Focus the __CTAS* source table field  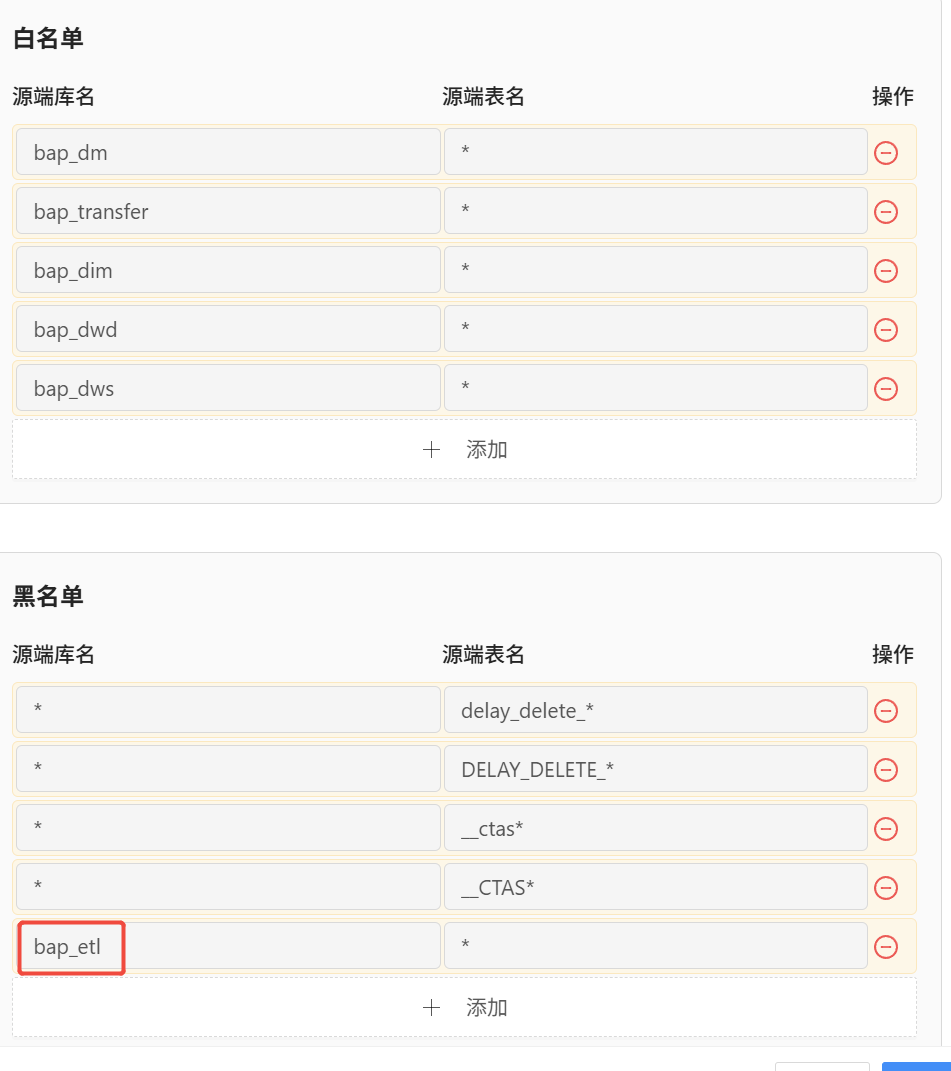[656, 887]
